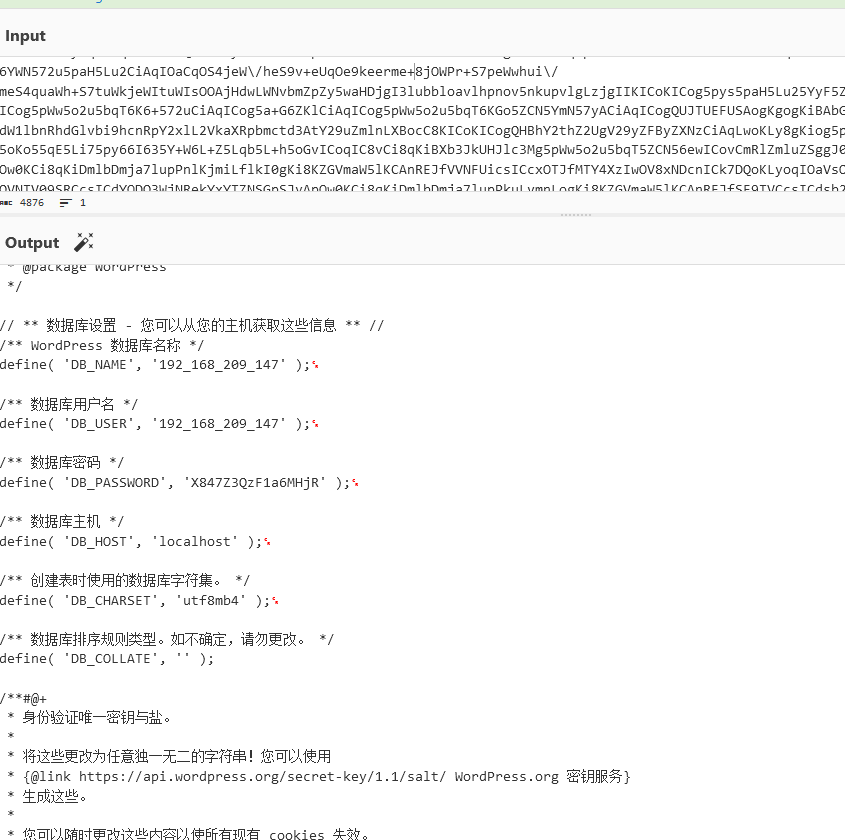Click the X847Z3QzF1a6MHjR password value in output

254,481
